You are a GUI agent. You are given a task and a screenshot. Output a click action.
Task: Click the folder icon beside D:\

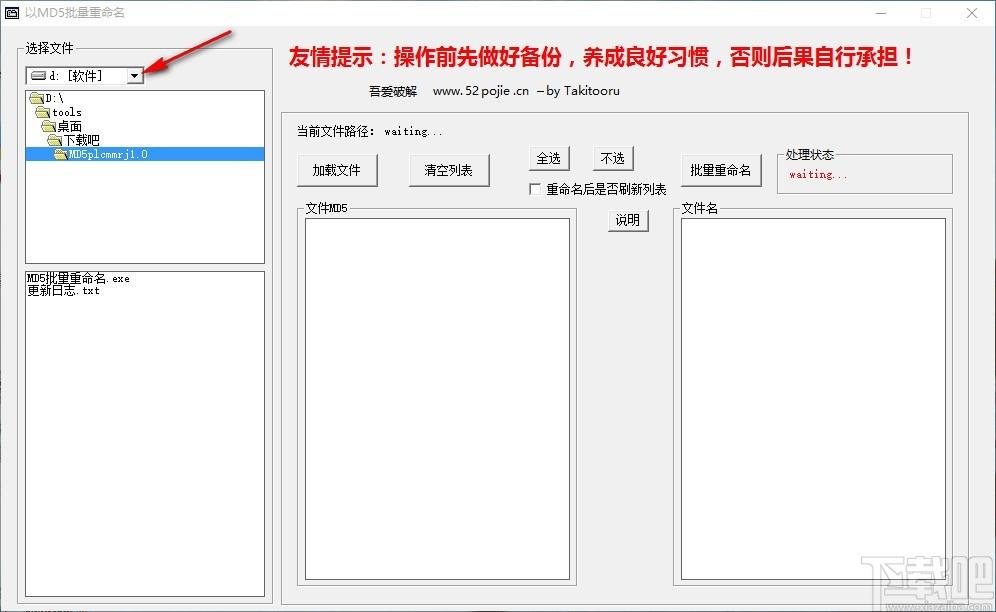coord(37,98)
